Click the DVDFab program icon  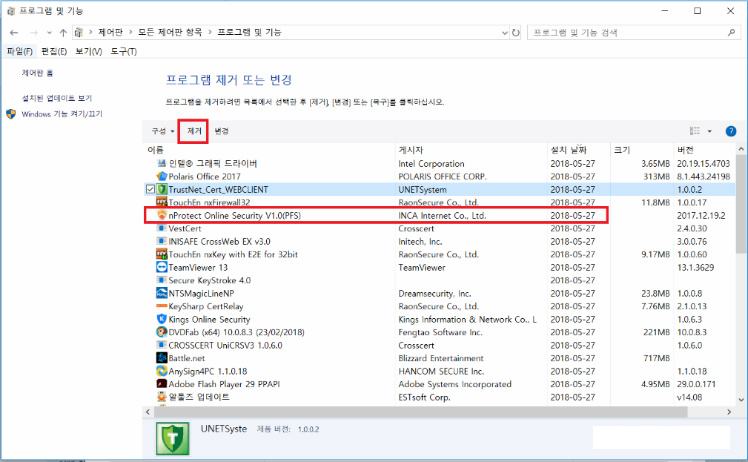point(162,332)
